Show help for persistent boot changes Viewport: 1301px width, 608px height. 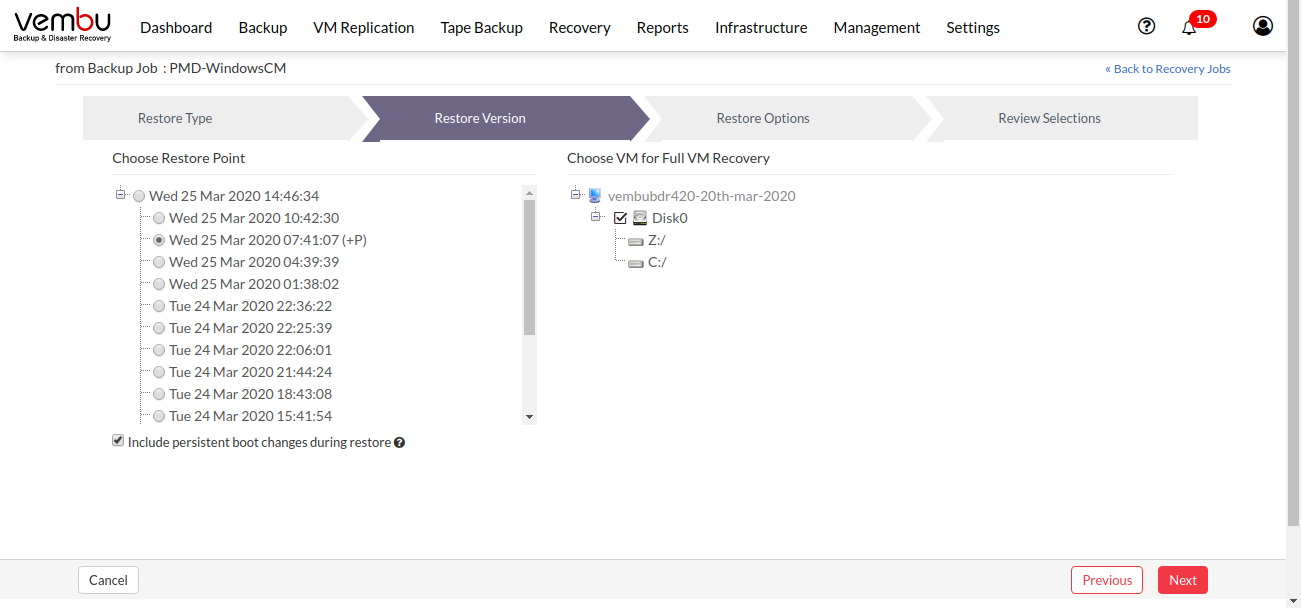tap(399, 442)
